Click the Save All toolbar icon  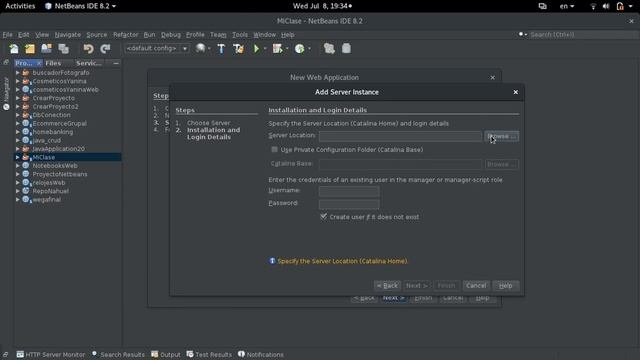click(x=63, y=49)
